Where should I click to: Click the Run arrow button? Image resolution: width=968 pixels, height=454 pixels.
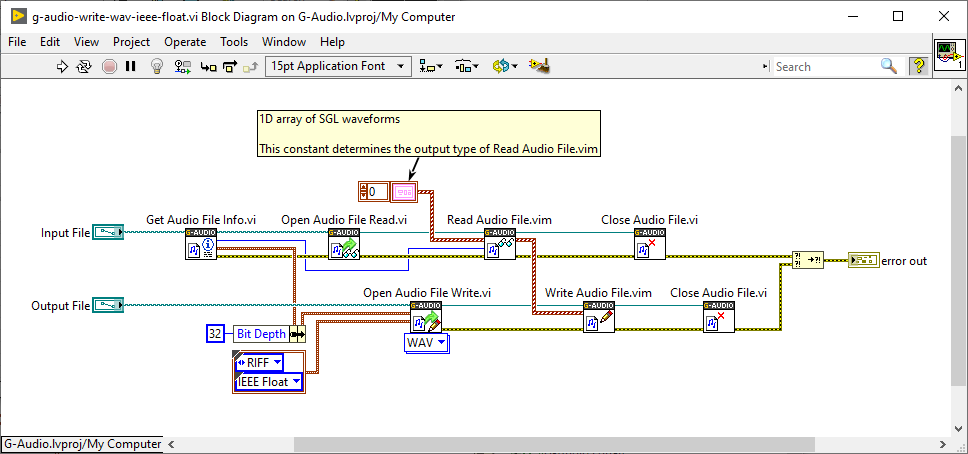62,66
